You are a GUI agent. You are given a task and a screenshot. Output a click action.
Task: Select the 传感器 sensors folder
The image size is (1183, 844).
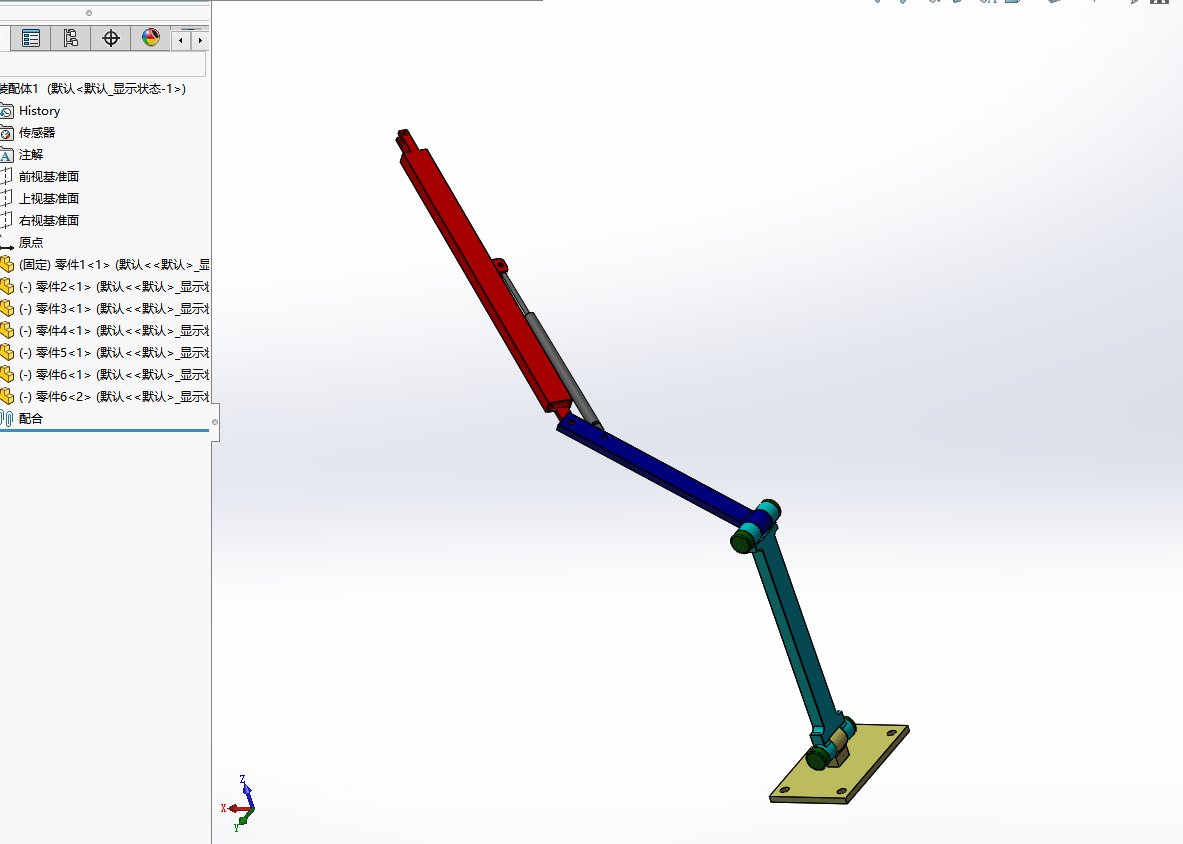(37, 133)
